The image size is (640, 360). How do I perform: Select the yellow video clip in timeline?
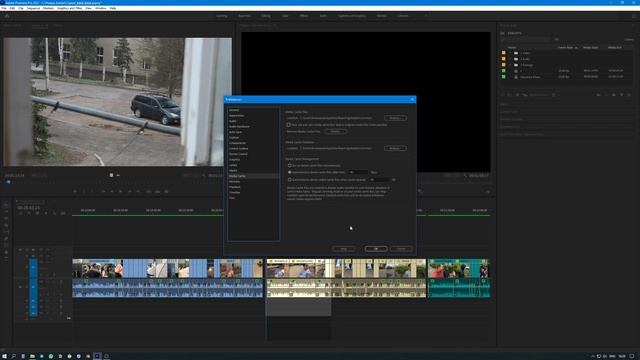point(346,269)
